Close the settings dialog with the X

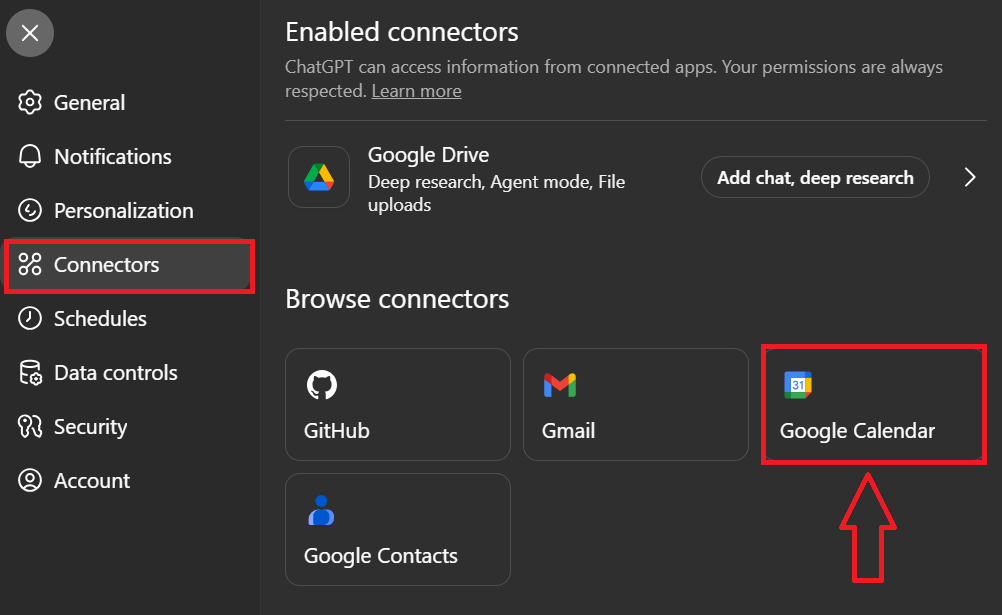click(30, 33)
